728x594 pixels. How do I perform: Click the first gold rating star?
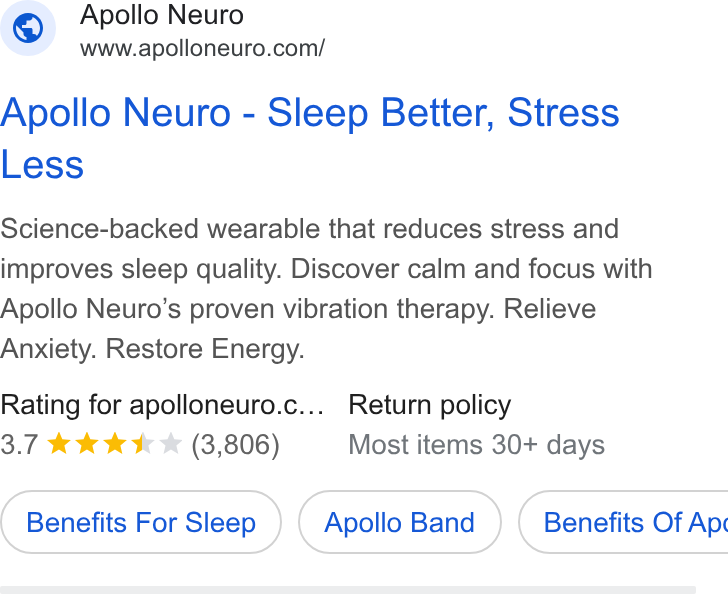(x=59, y=444)
